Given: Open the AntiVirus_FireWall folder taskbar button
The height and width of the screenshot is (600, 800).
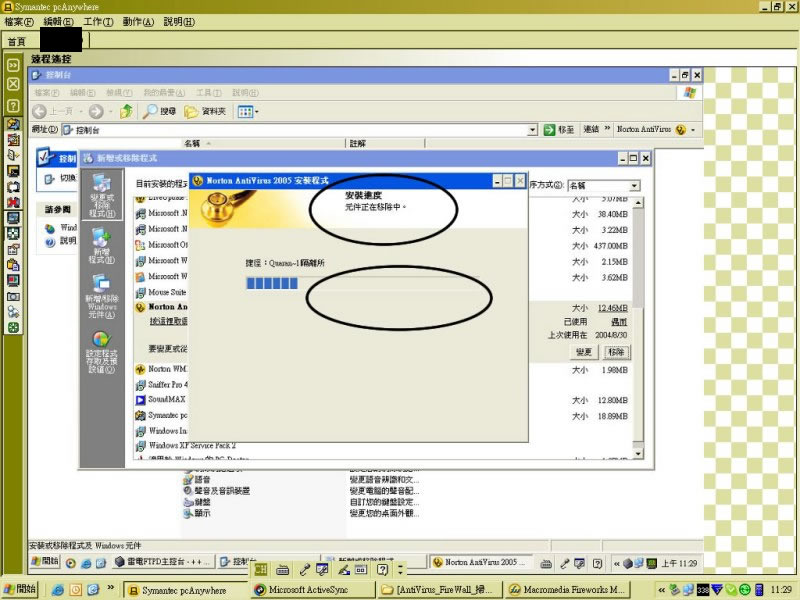Looking at the screenshot, I should (440, 590).
